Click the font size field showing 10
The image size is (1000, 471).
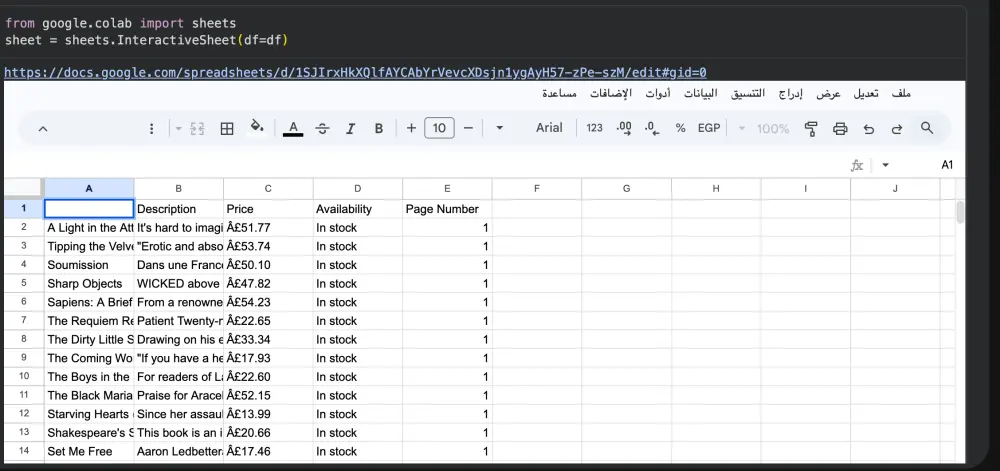[x=439, y=128]
